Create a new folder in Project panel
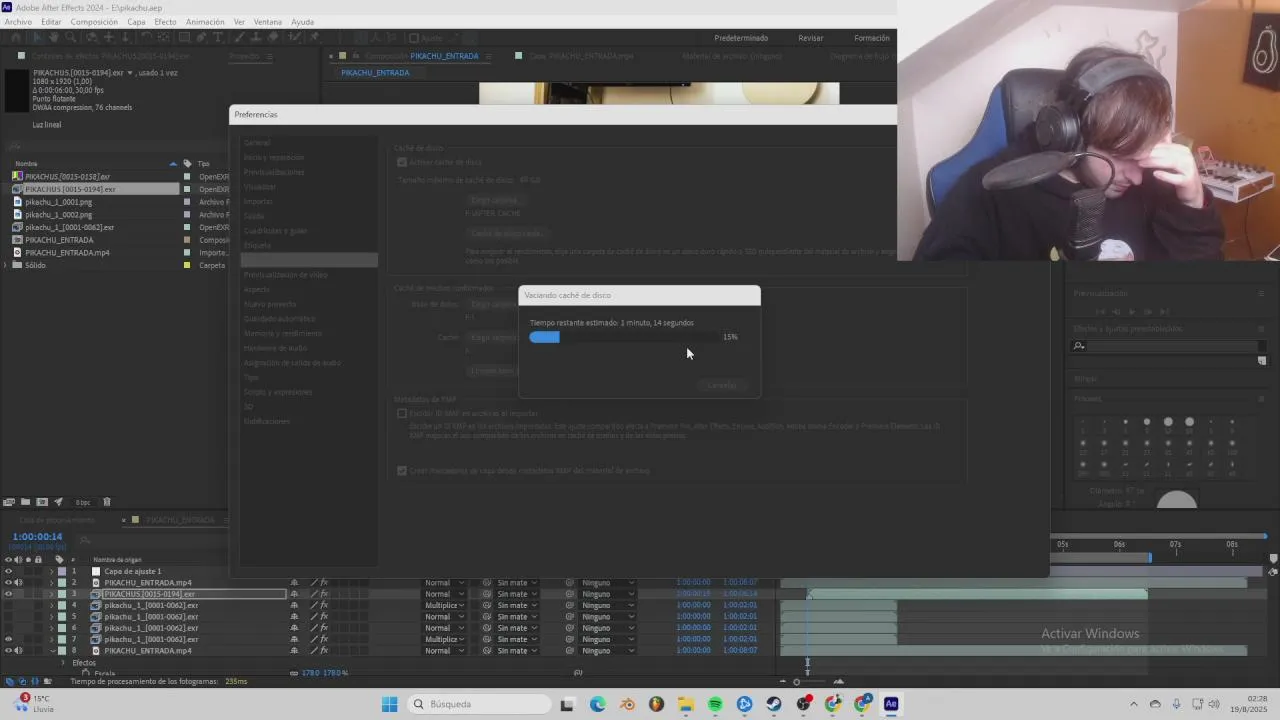1280x720 pixels. click(x=26, y=502)
